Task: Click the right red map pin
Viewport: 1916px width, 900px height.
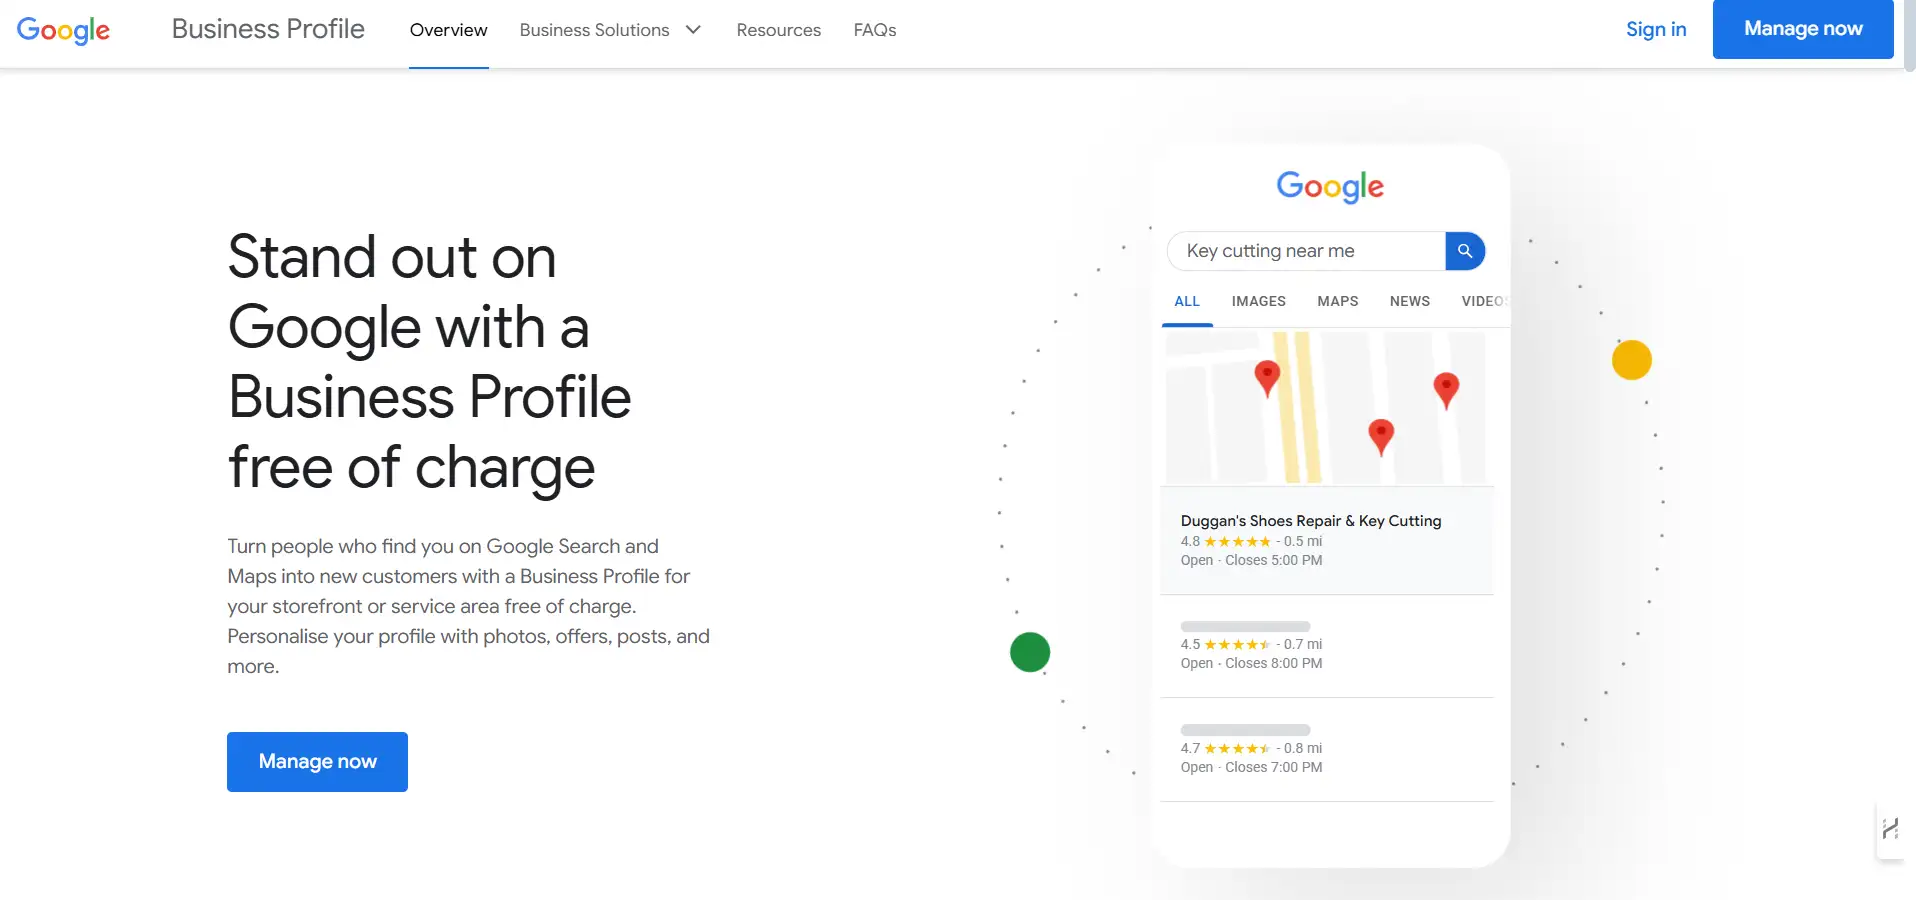Action: [x=1446, y=390]
